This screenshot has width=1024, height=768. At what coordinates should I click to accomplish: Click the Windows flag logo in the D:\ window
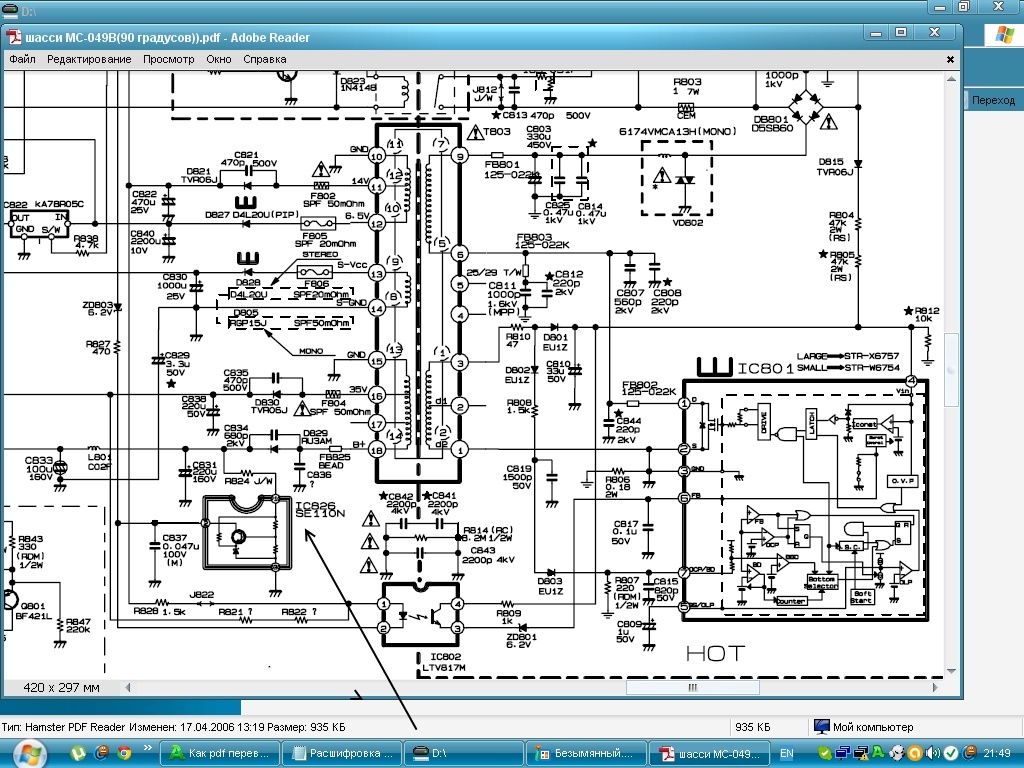point(1004,35)
